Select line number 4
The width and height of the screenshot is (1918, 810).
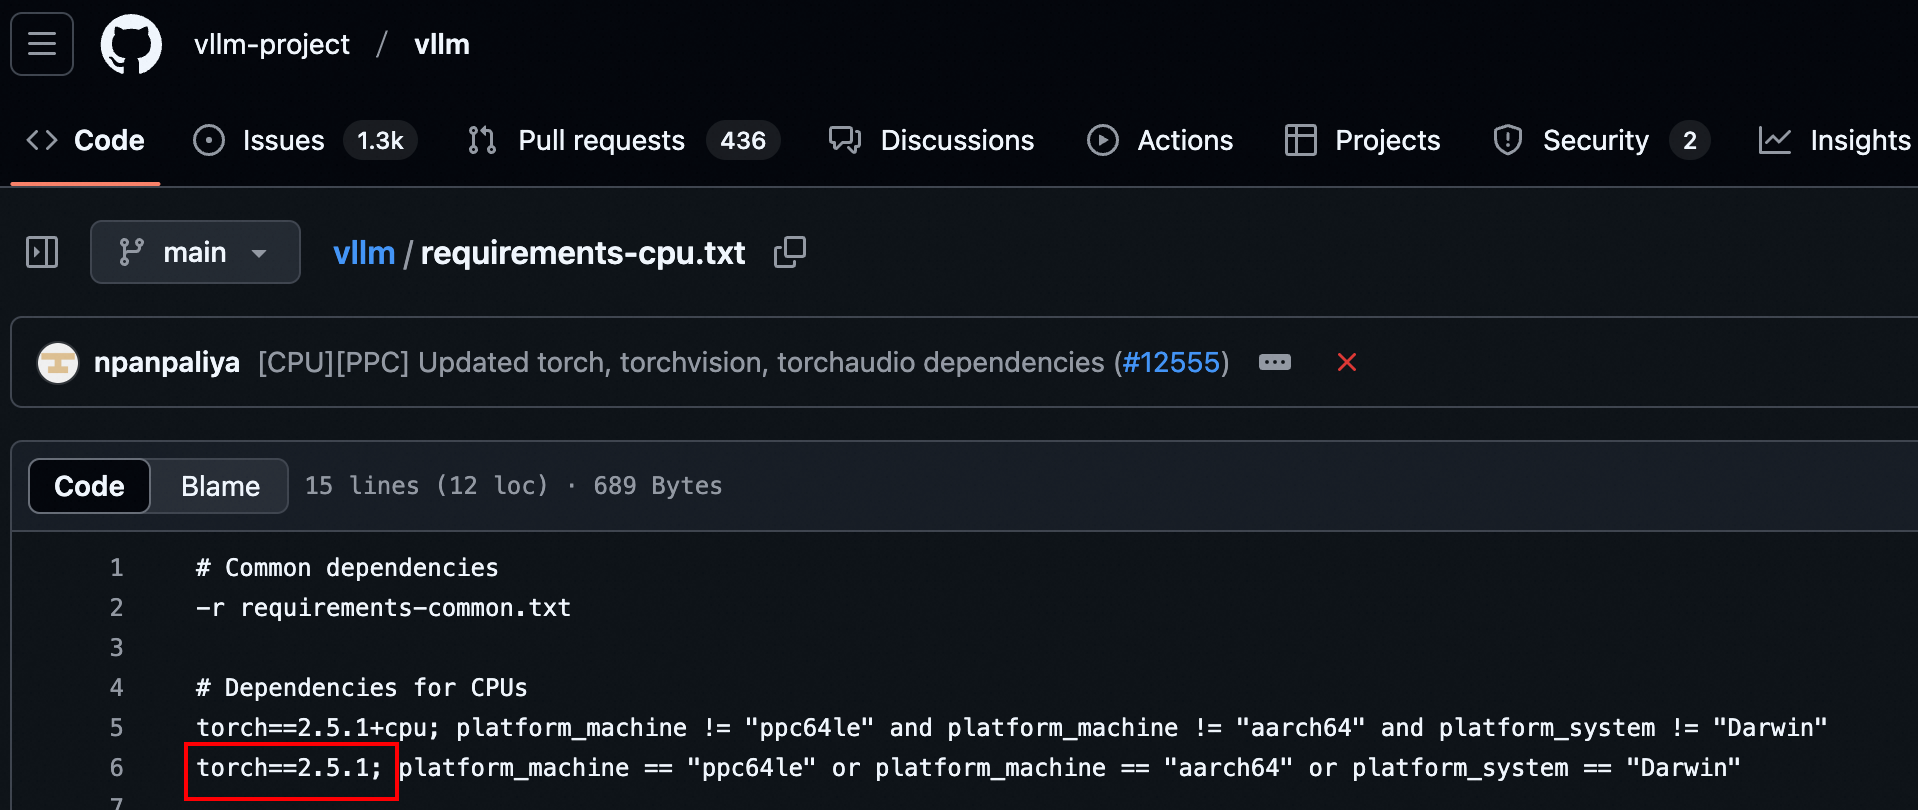116,688
